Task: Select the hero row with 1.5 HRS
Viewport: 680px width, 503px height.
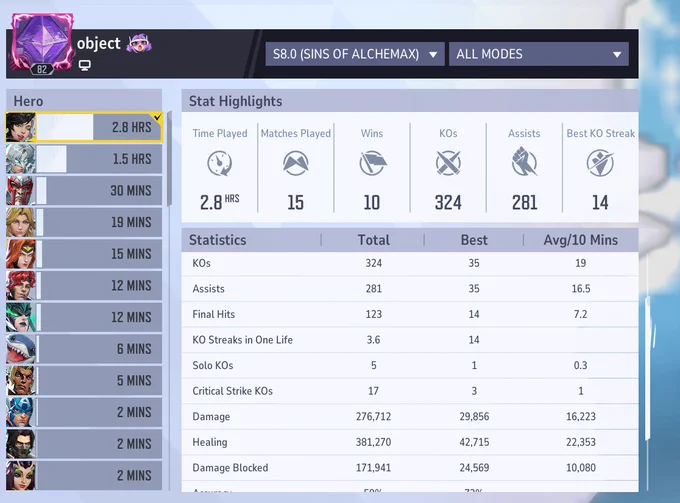Action: [84, 159]
